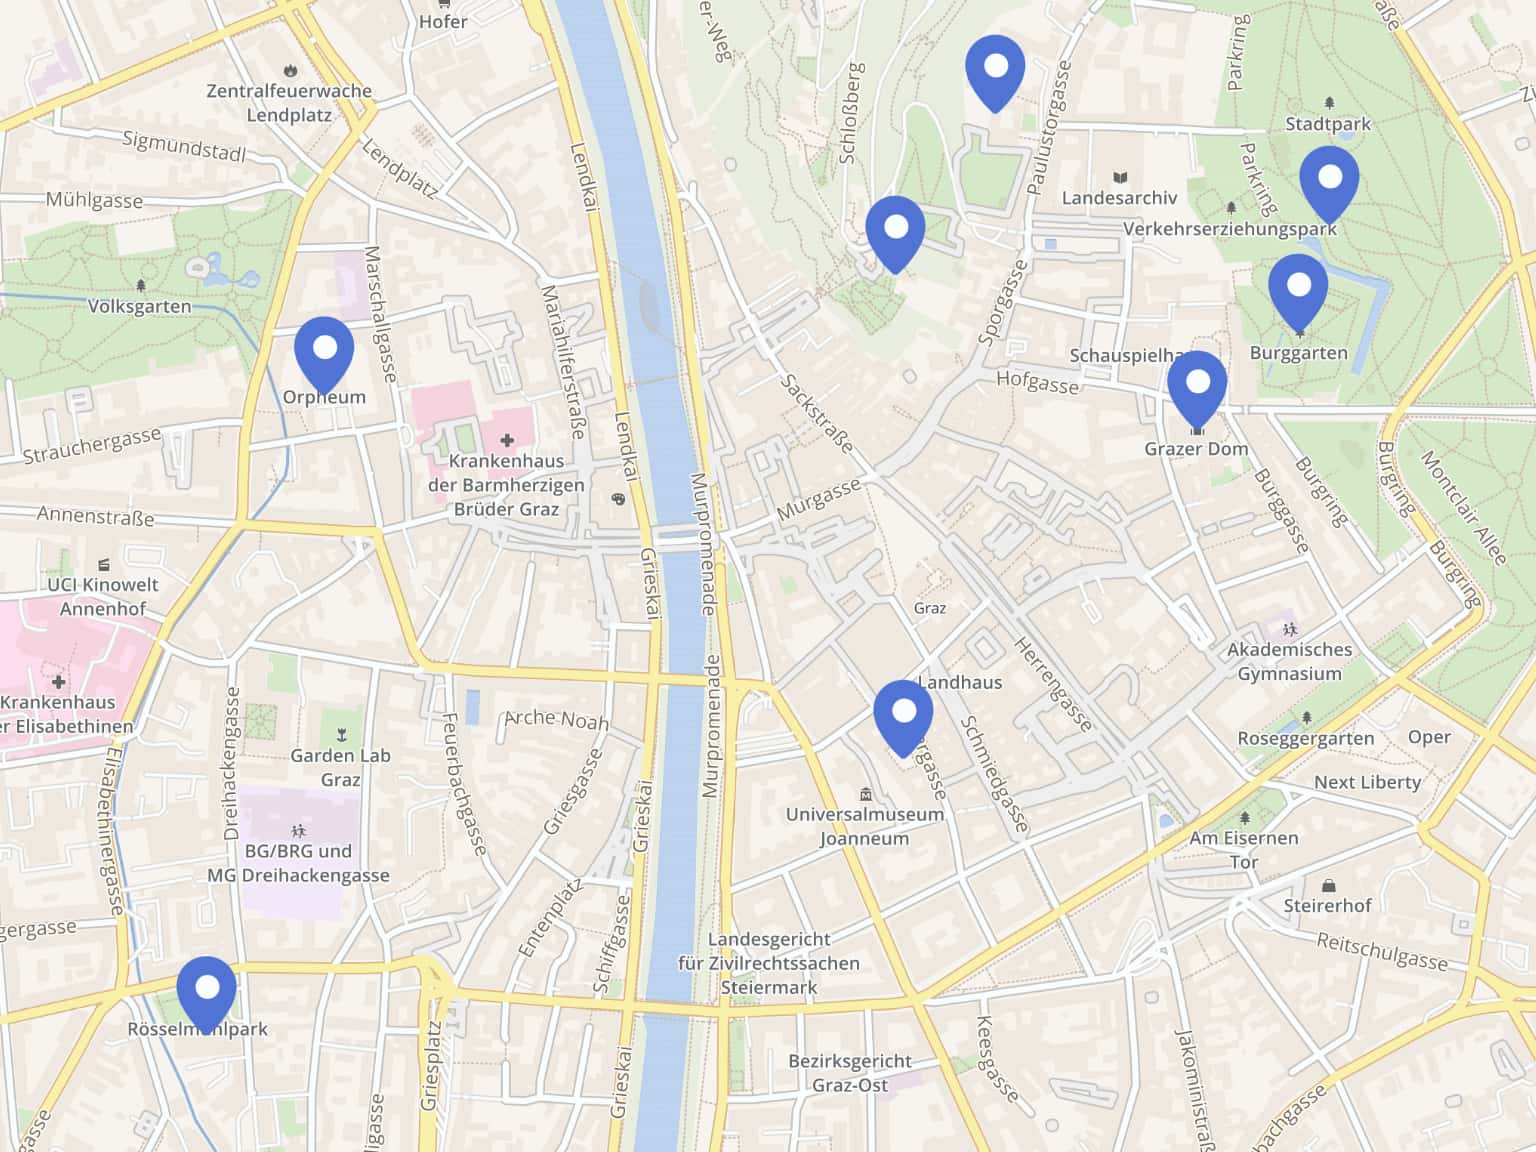Click the fire station icon at Zentralfeuerwache
This screenshot has height=1152, width=1536.
point(290,70)
